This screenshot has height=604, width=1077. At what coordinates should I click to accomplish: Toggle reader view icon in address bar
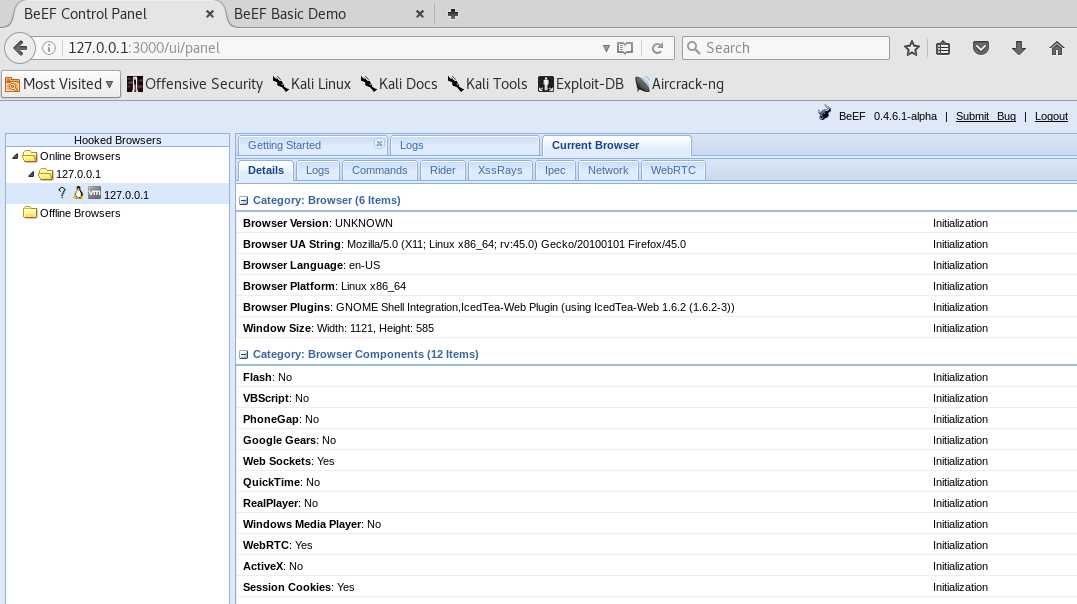[624, 48]
